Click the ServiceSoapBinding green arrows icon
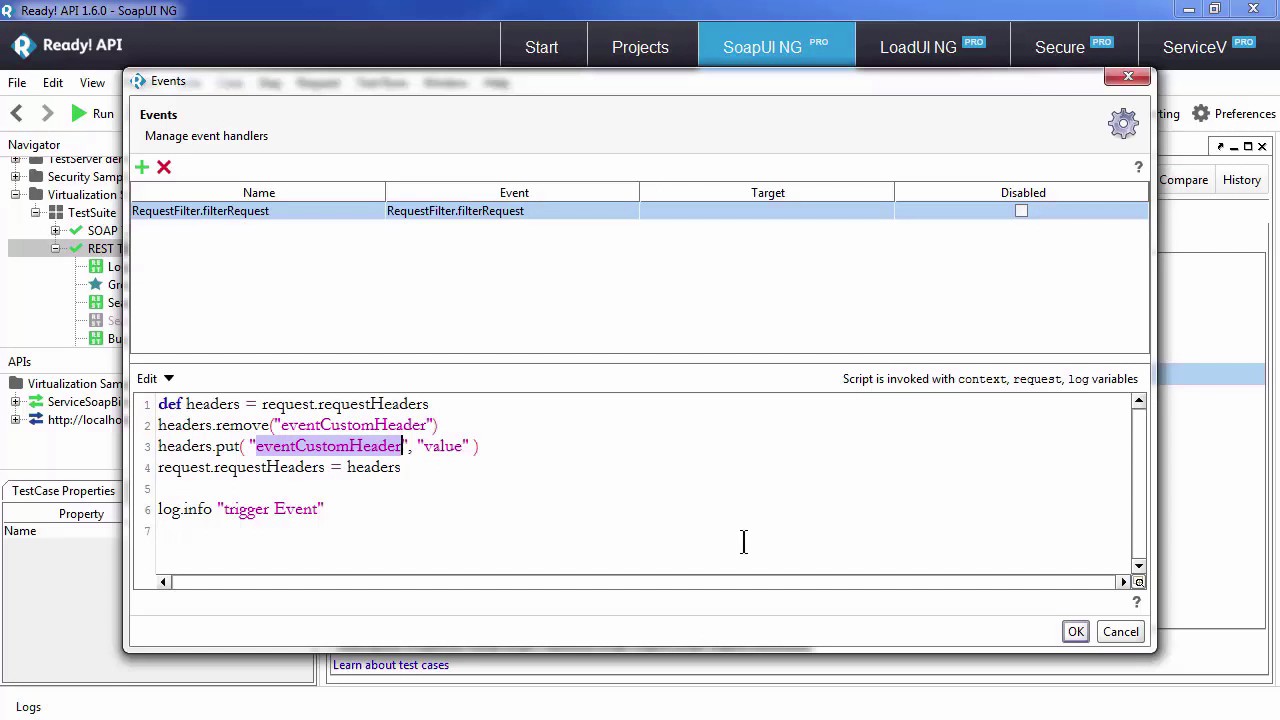Viewport: 1280px width, 720px height. [x=36, y=402]
